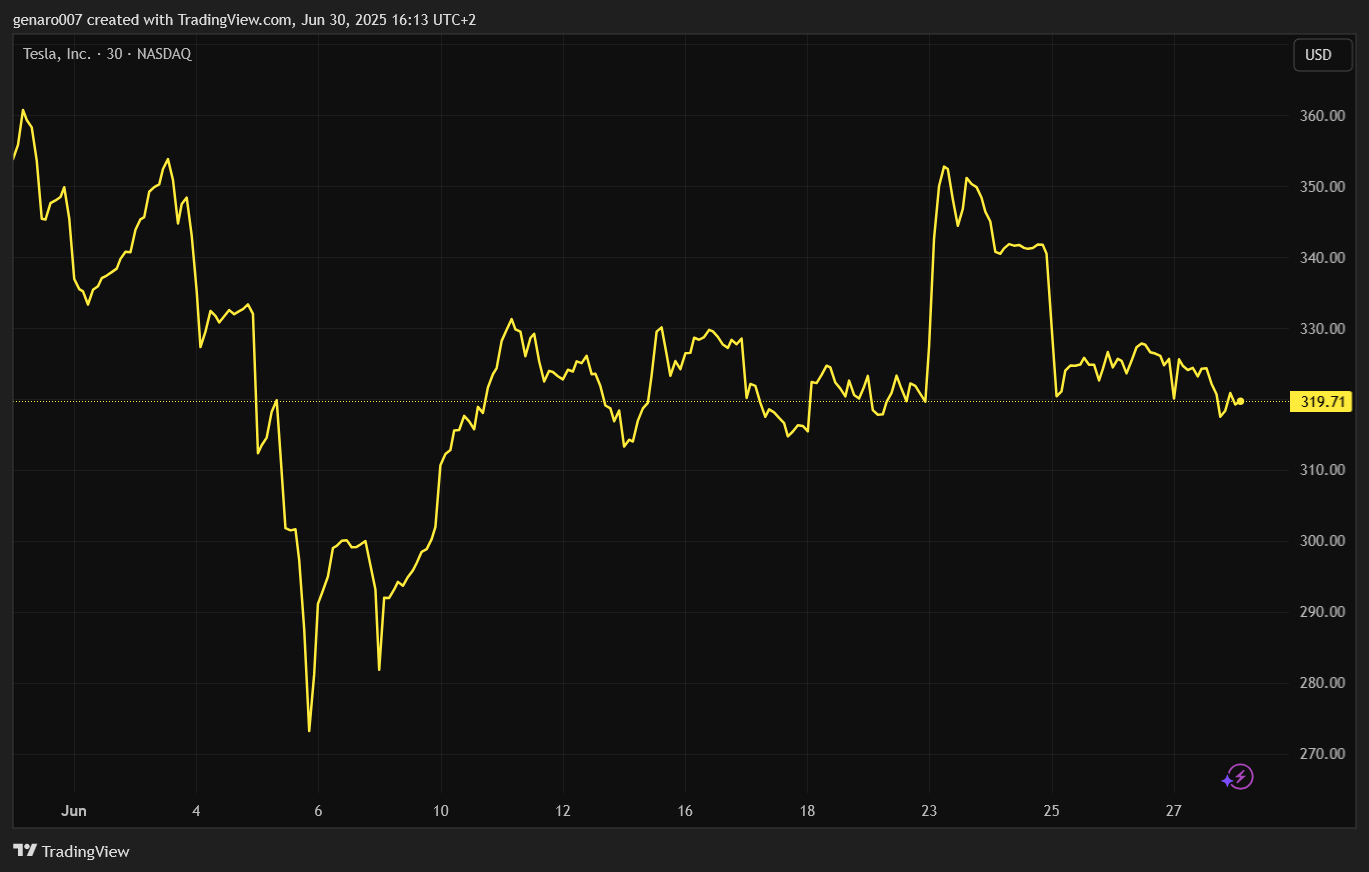Click the TradingView logo at bottom
1369x872 pixels.
(71, 851)
